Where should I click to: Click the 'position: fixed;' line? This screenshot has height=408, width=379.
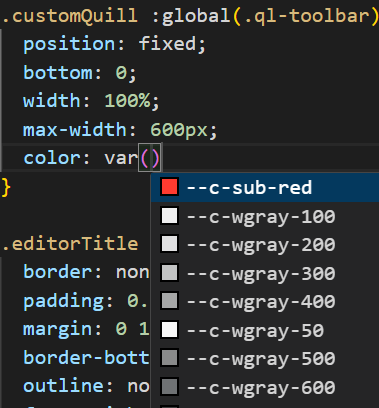tap(115, 44)
